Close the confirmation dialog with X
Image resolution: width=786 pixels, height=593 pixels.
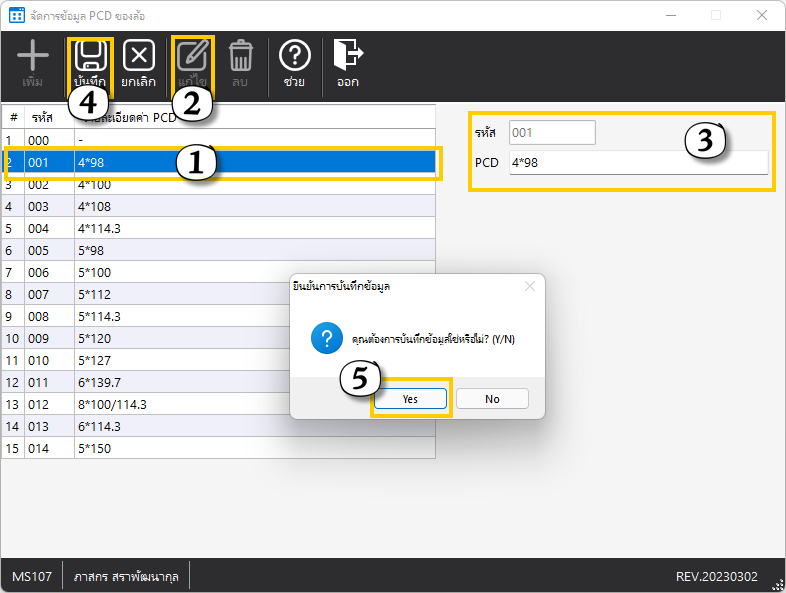coord(530,286)
